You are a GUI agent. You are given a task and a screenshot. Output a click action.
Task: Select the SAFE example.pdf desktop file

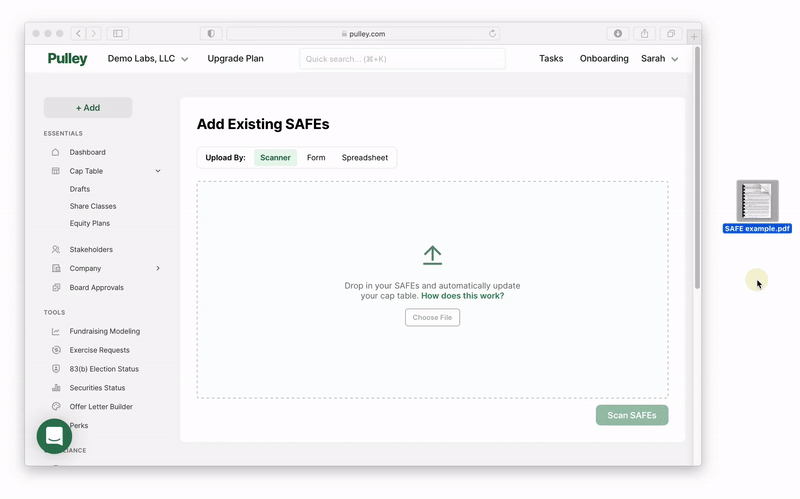(757, 201)
